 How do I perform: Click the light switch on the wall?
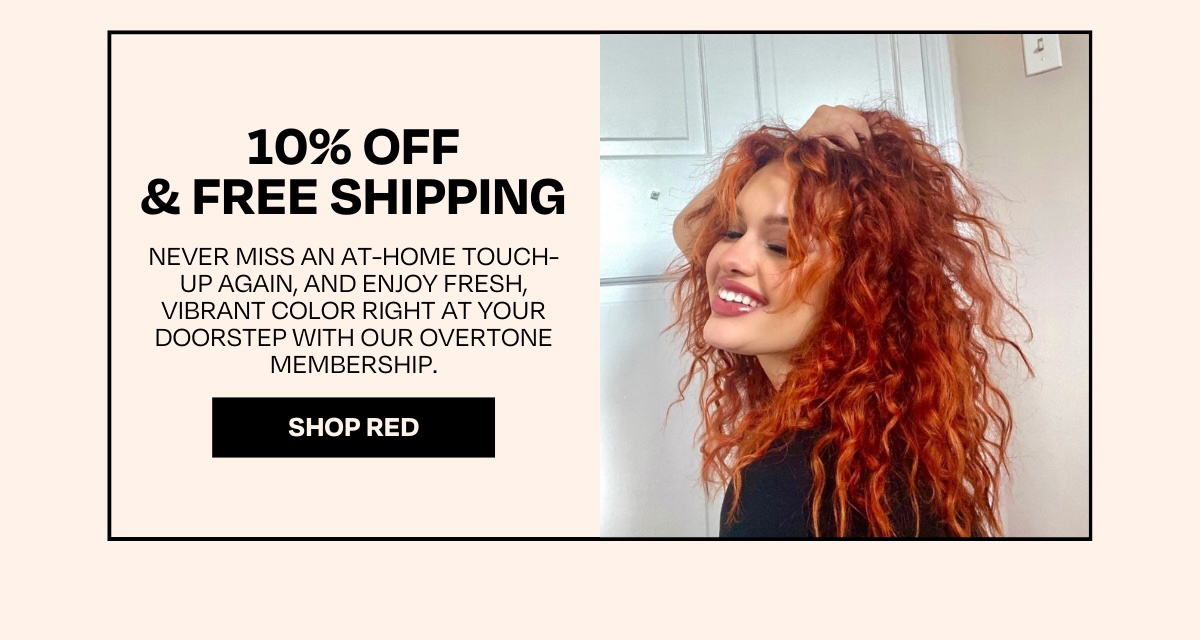1041,53
